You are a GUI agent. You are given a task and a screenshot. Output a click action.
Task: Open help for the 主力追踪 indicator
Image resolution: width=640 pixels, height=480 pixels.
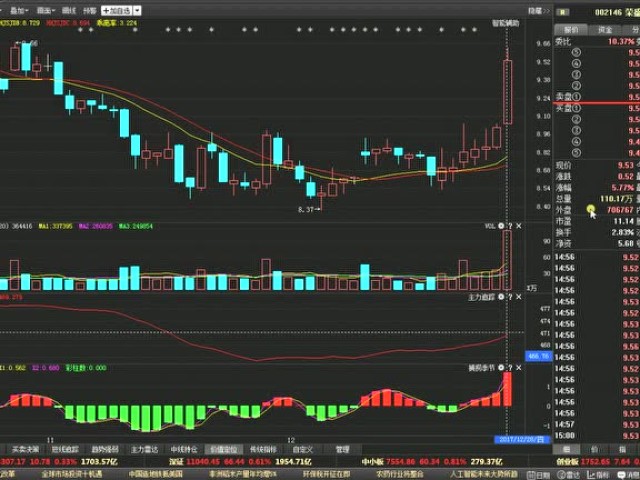(510, 297)
